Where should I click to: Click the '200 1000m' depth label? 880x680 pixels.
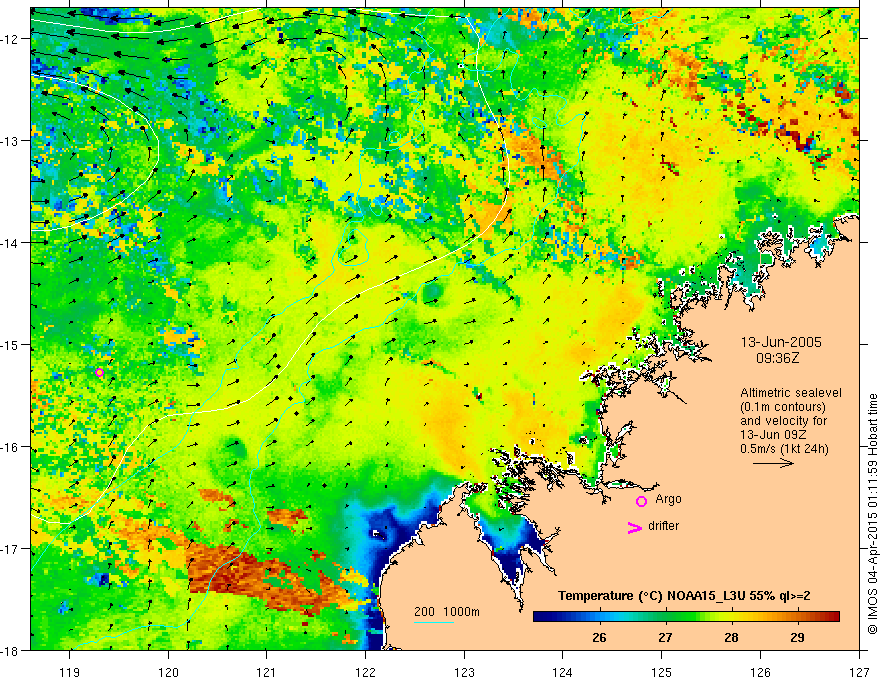click(x=447, y=612)
